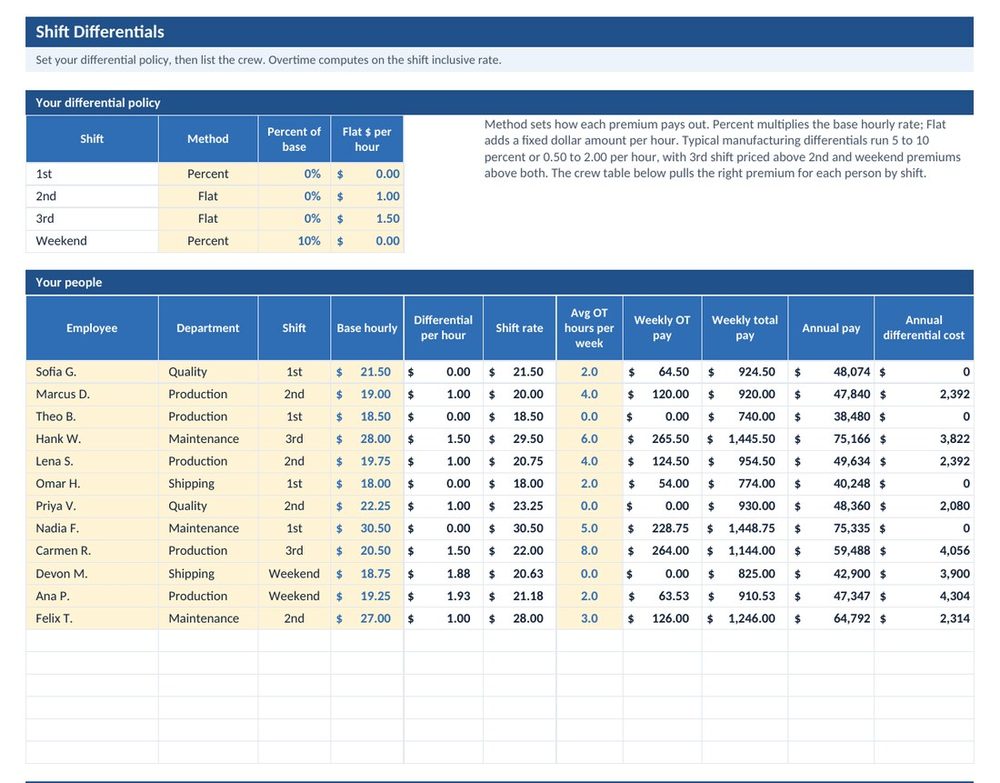This screenshot has width=1000, height=783.
Task: Select the 'Shift rate' column header
Action: [x=519, y=328]
